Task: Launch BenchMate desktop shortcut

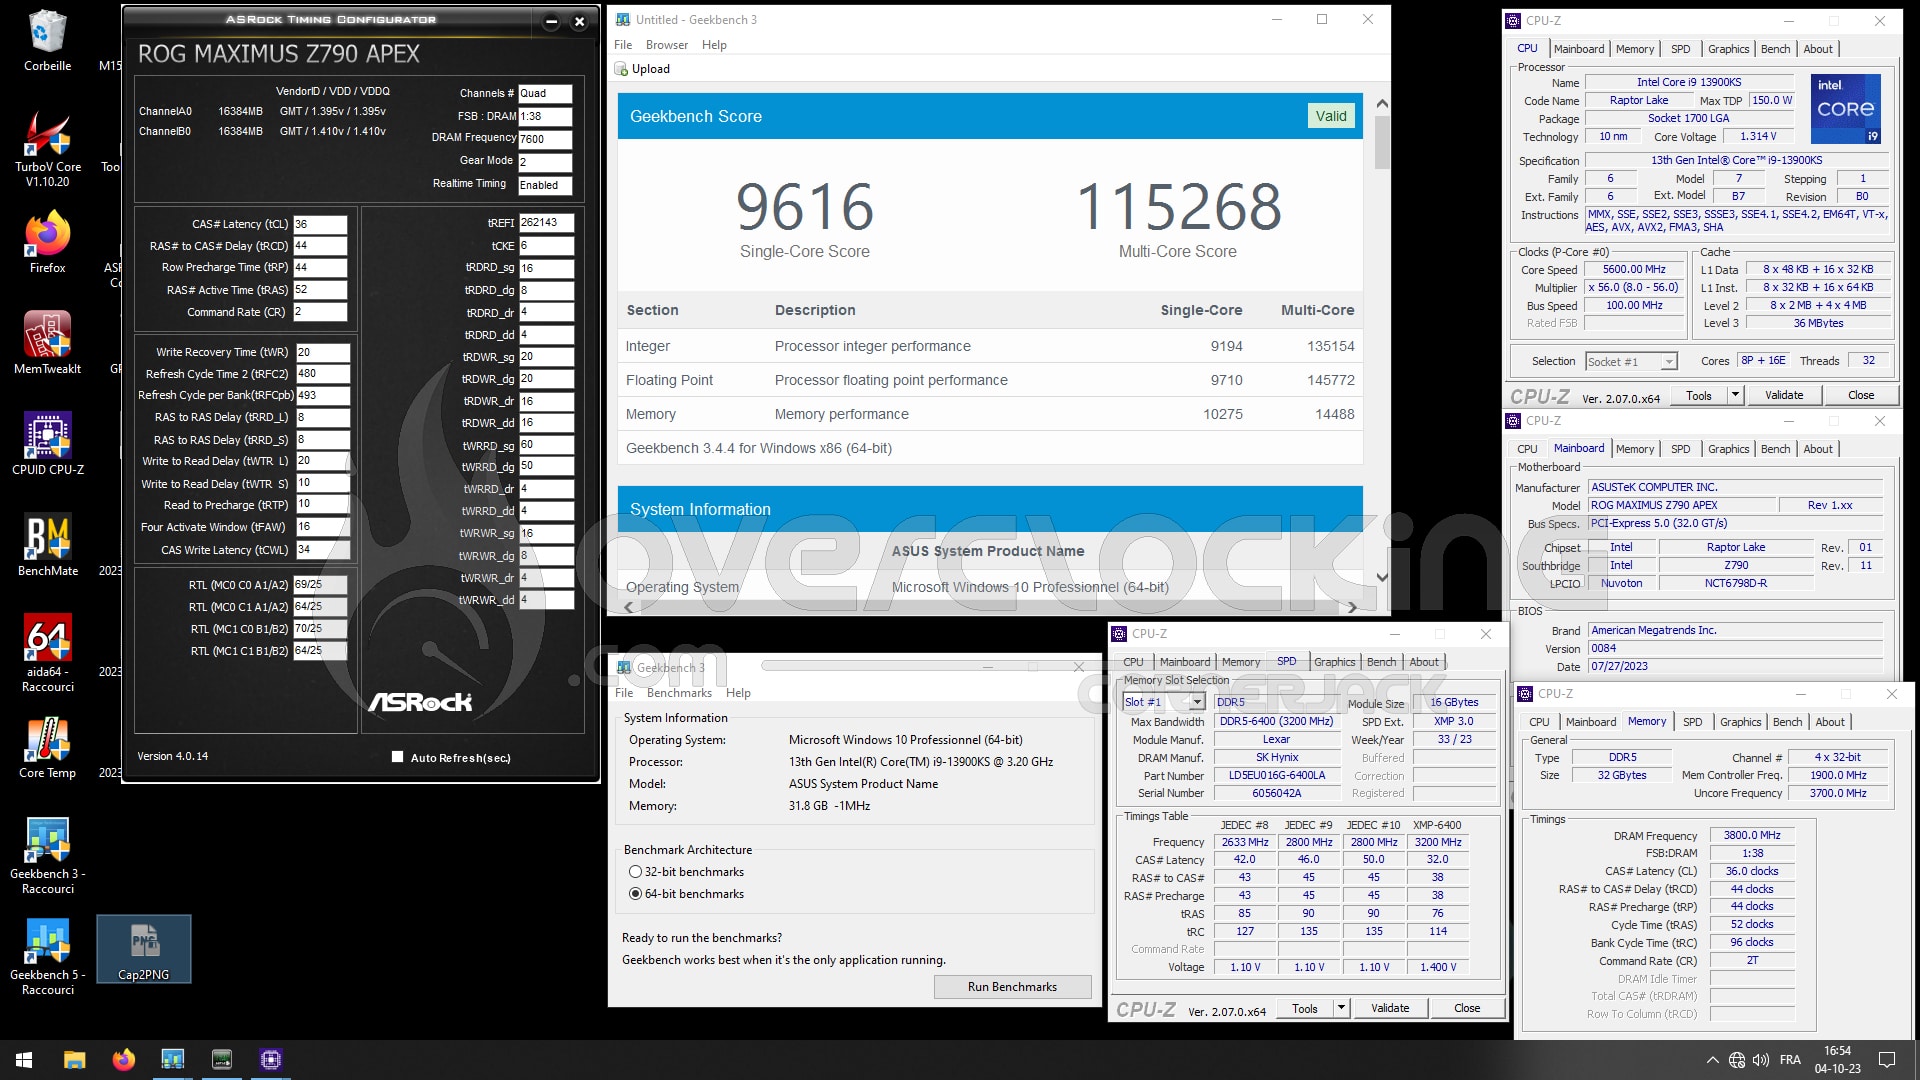Action: pos(47,545)
